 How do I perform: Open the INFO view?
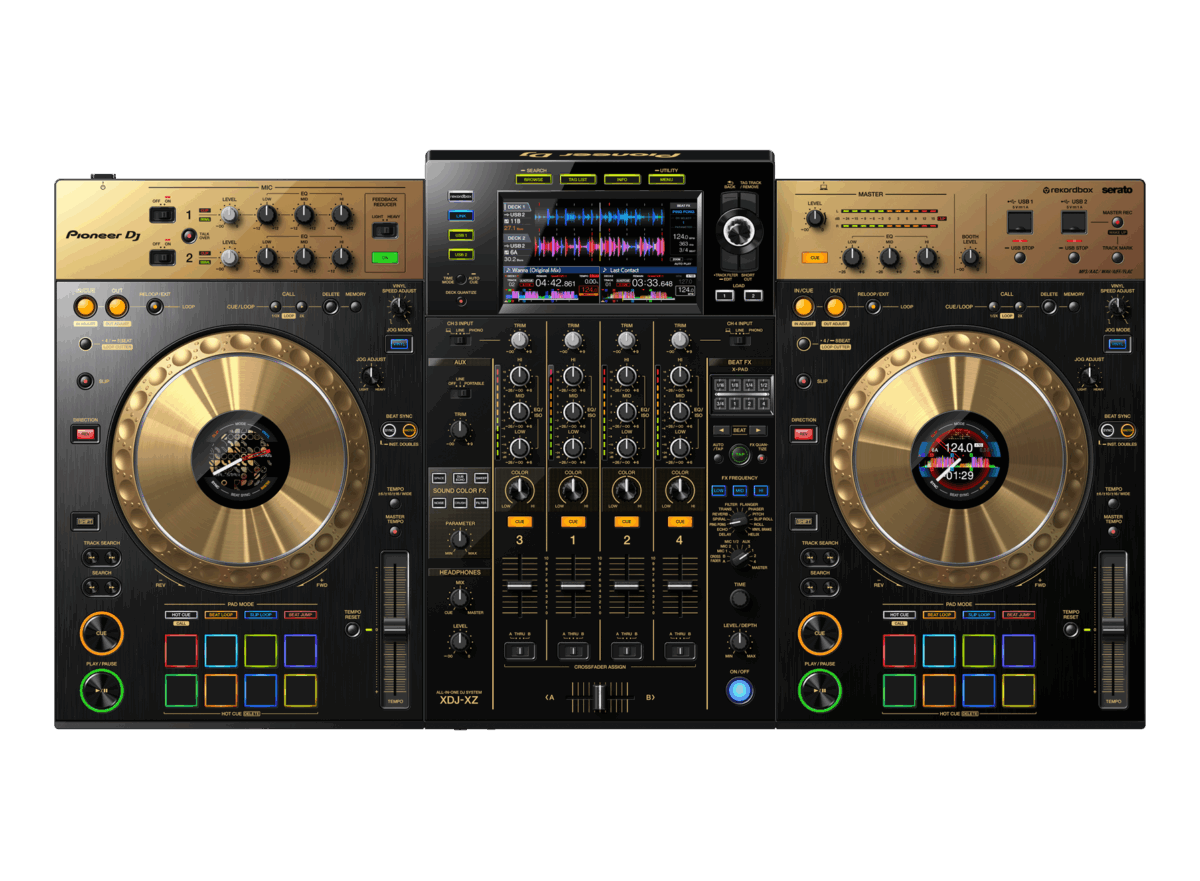click(x=620, y=179)
